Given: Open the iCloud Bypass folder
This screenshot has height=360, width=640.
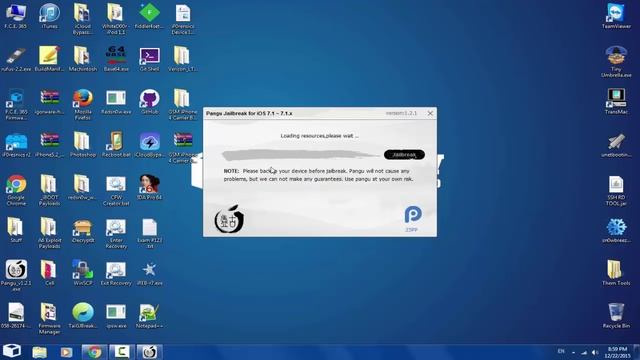Looking at the screenshot, I should [82, 19].
